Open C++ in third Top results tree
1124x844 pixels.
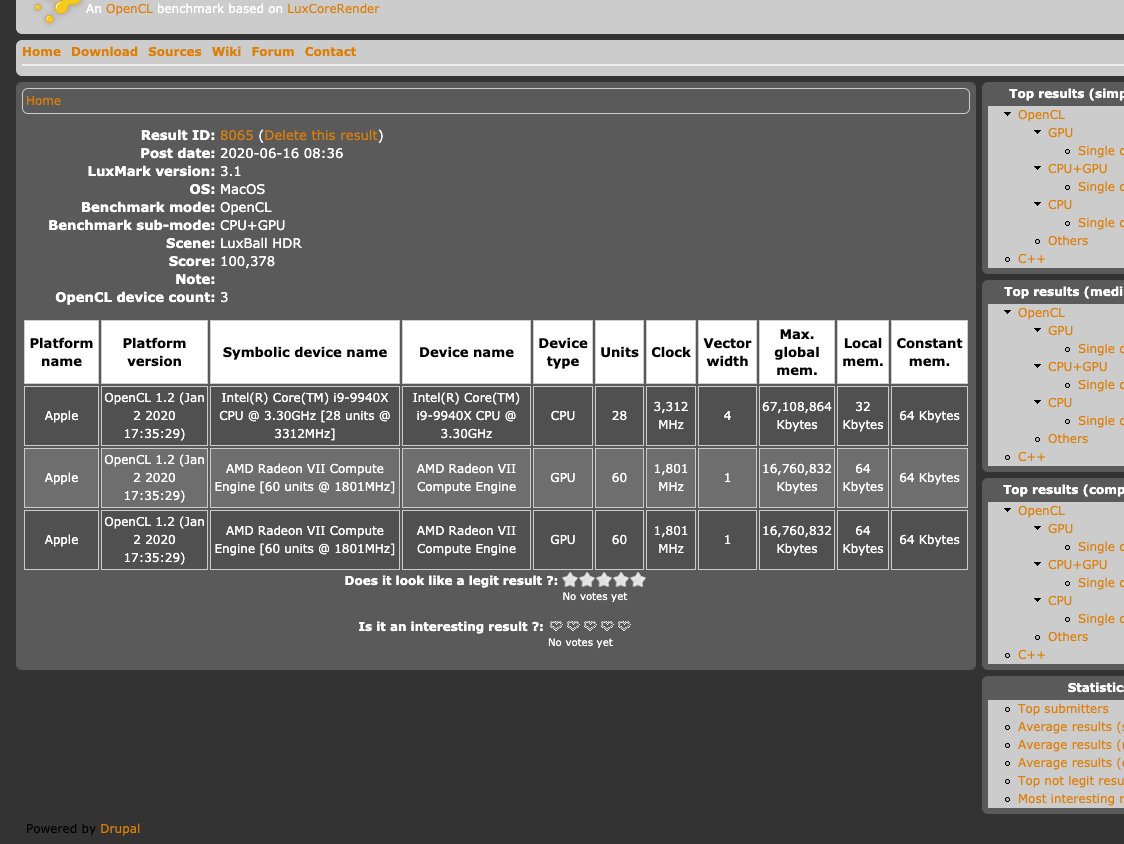[1032, 655]
